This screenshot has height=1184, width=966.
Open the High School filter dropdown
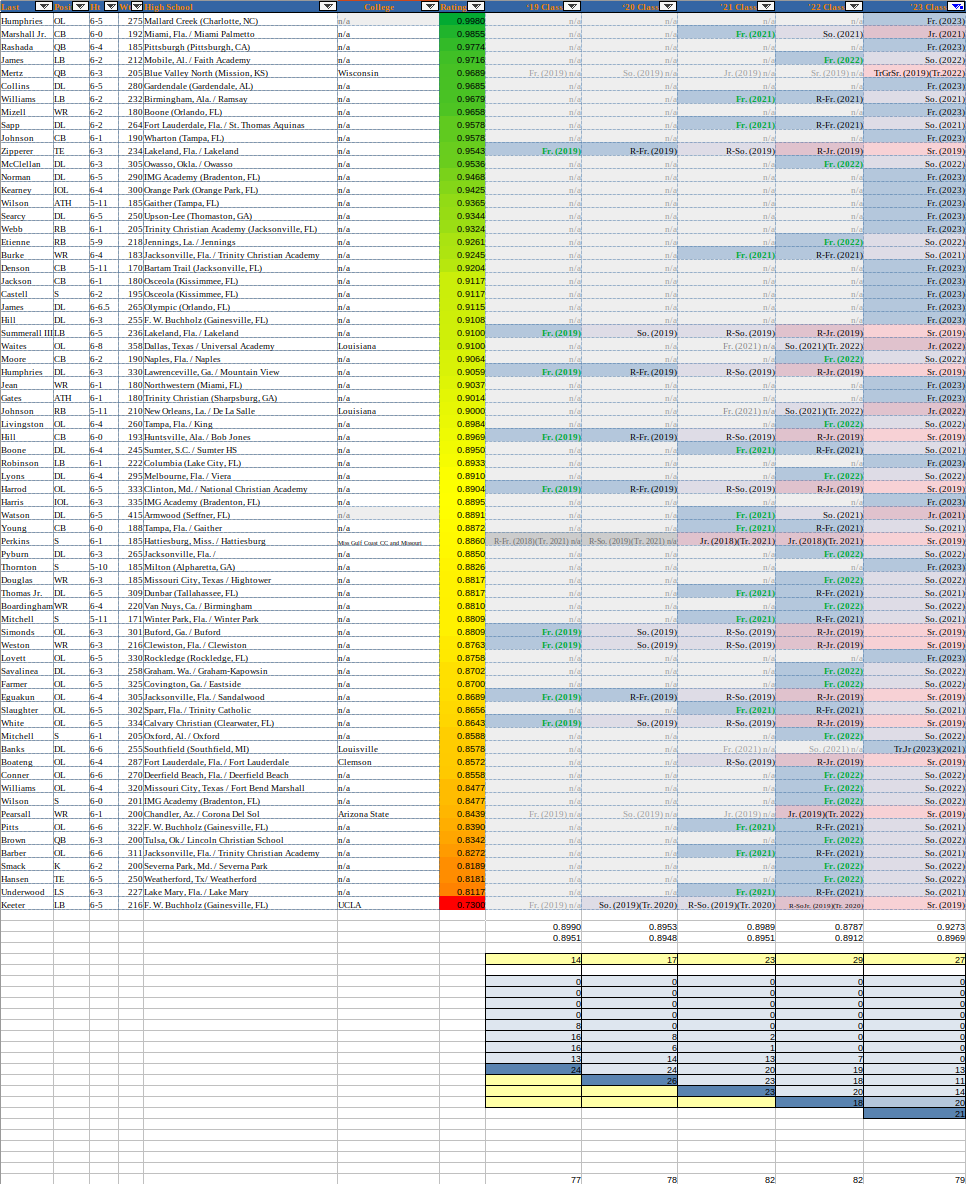pos(328,6)
